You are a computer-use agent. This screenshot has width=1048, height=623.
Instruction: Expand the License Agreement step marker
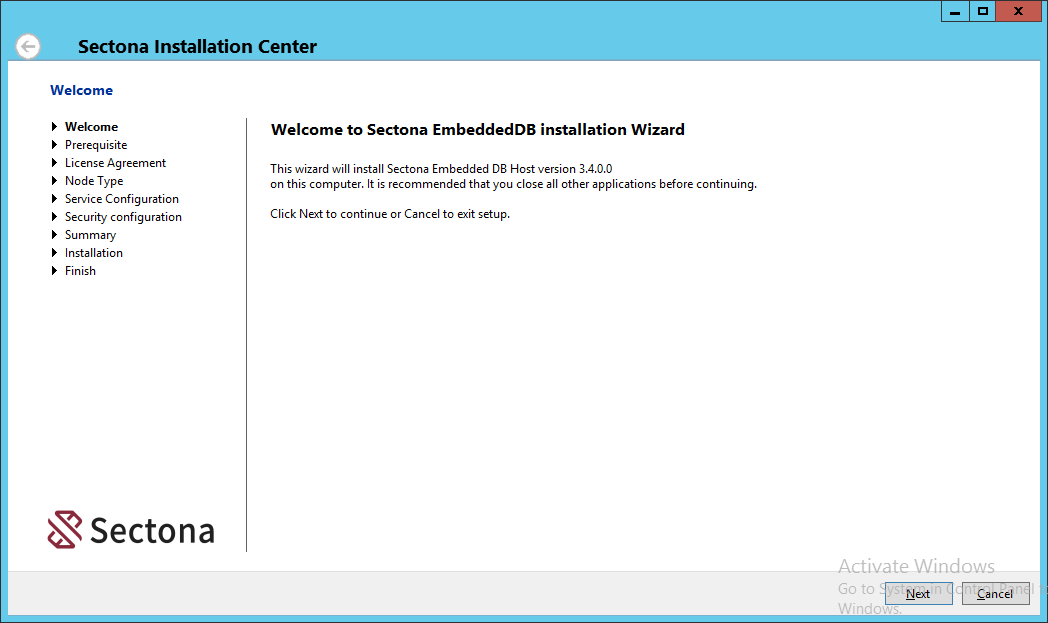point(56,162)
